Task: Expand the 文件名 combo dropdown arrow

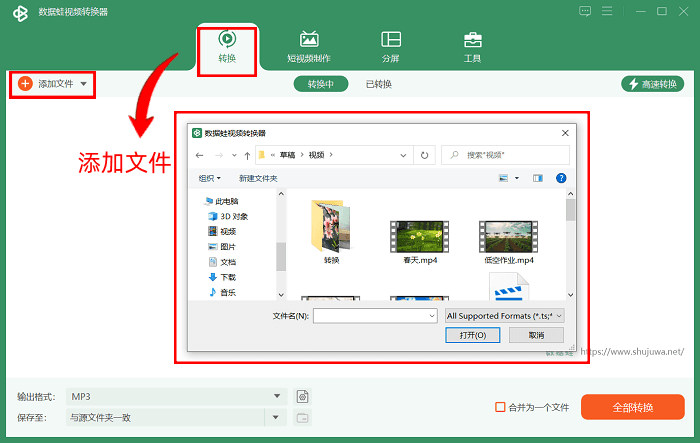Action: pos(432,316)
